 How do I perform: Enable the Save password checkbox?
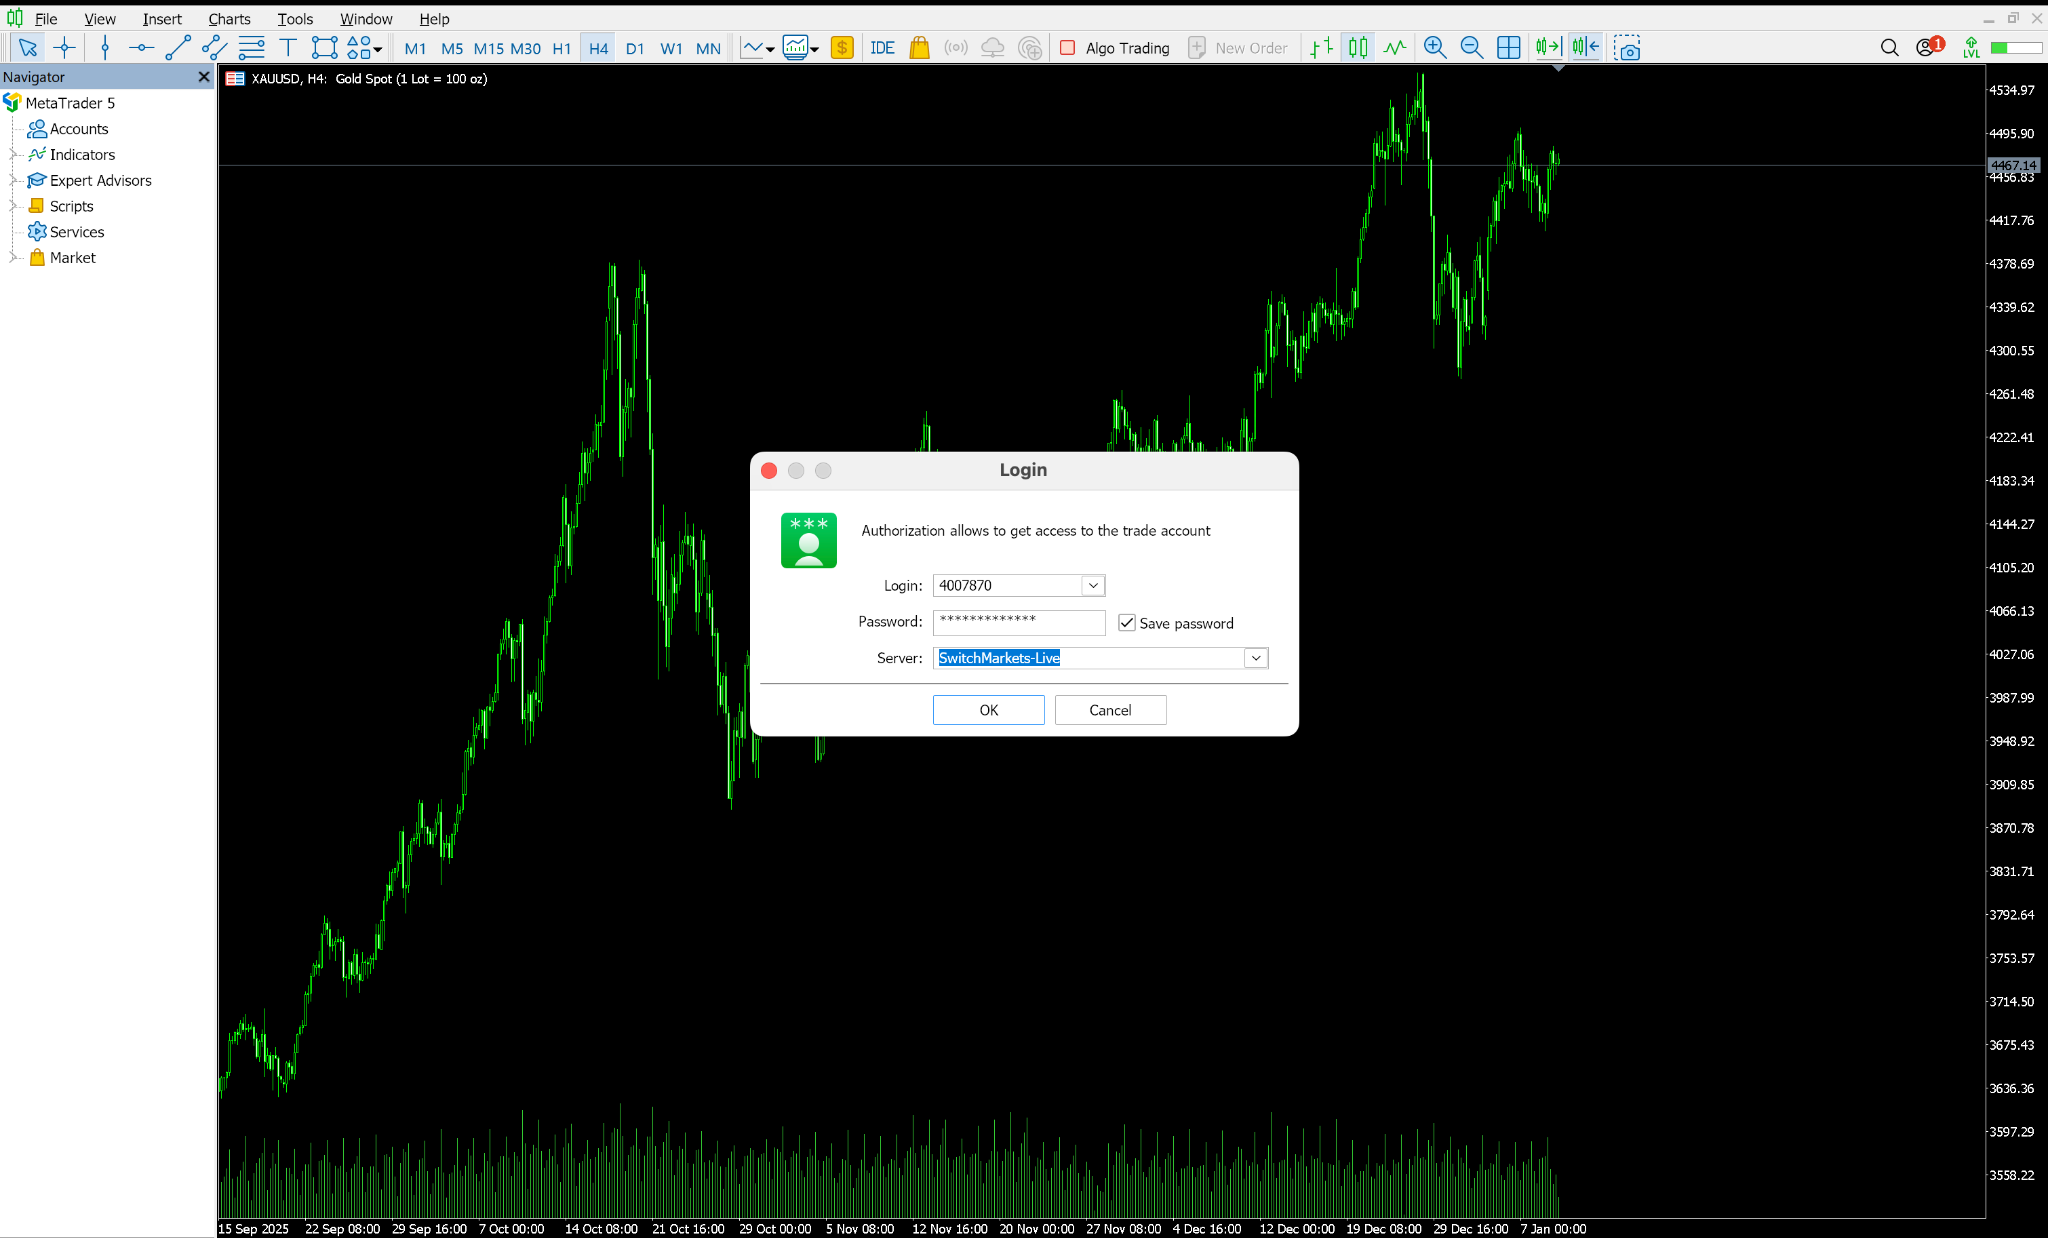pos(1127,622)
